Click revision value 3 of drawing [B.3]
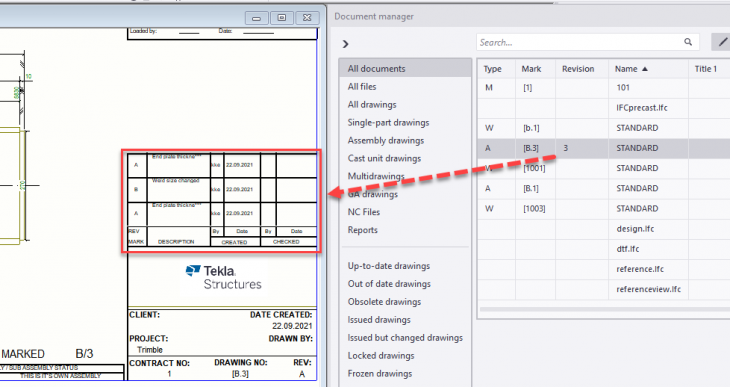Screen dimensions: 730x387 tap(566, 148)
